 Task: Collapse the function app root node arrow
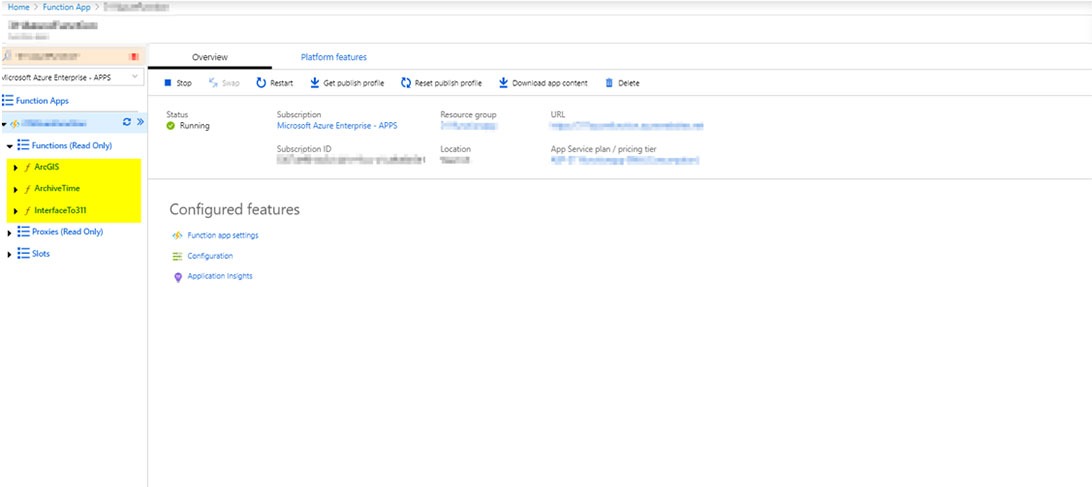point(4,124)
